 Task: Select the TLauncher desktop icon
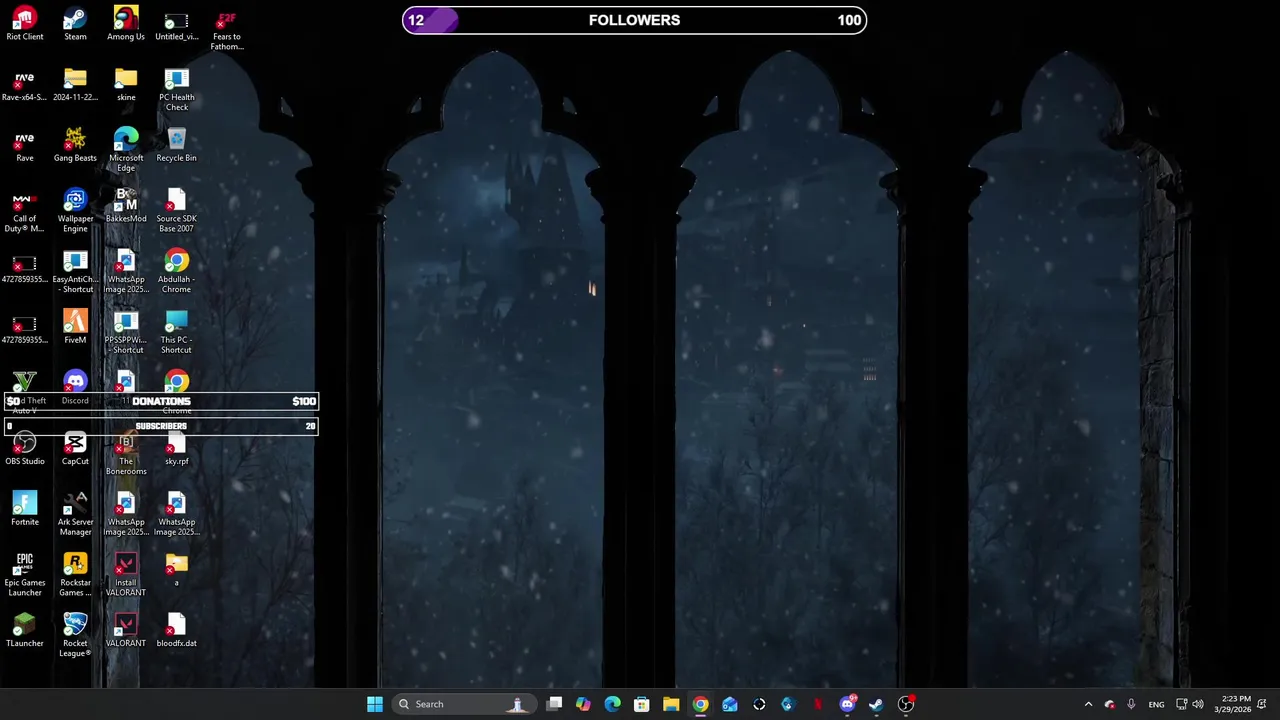[x=25, y=631]
